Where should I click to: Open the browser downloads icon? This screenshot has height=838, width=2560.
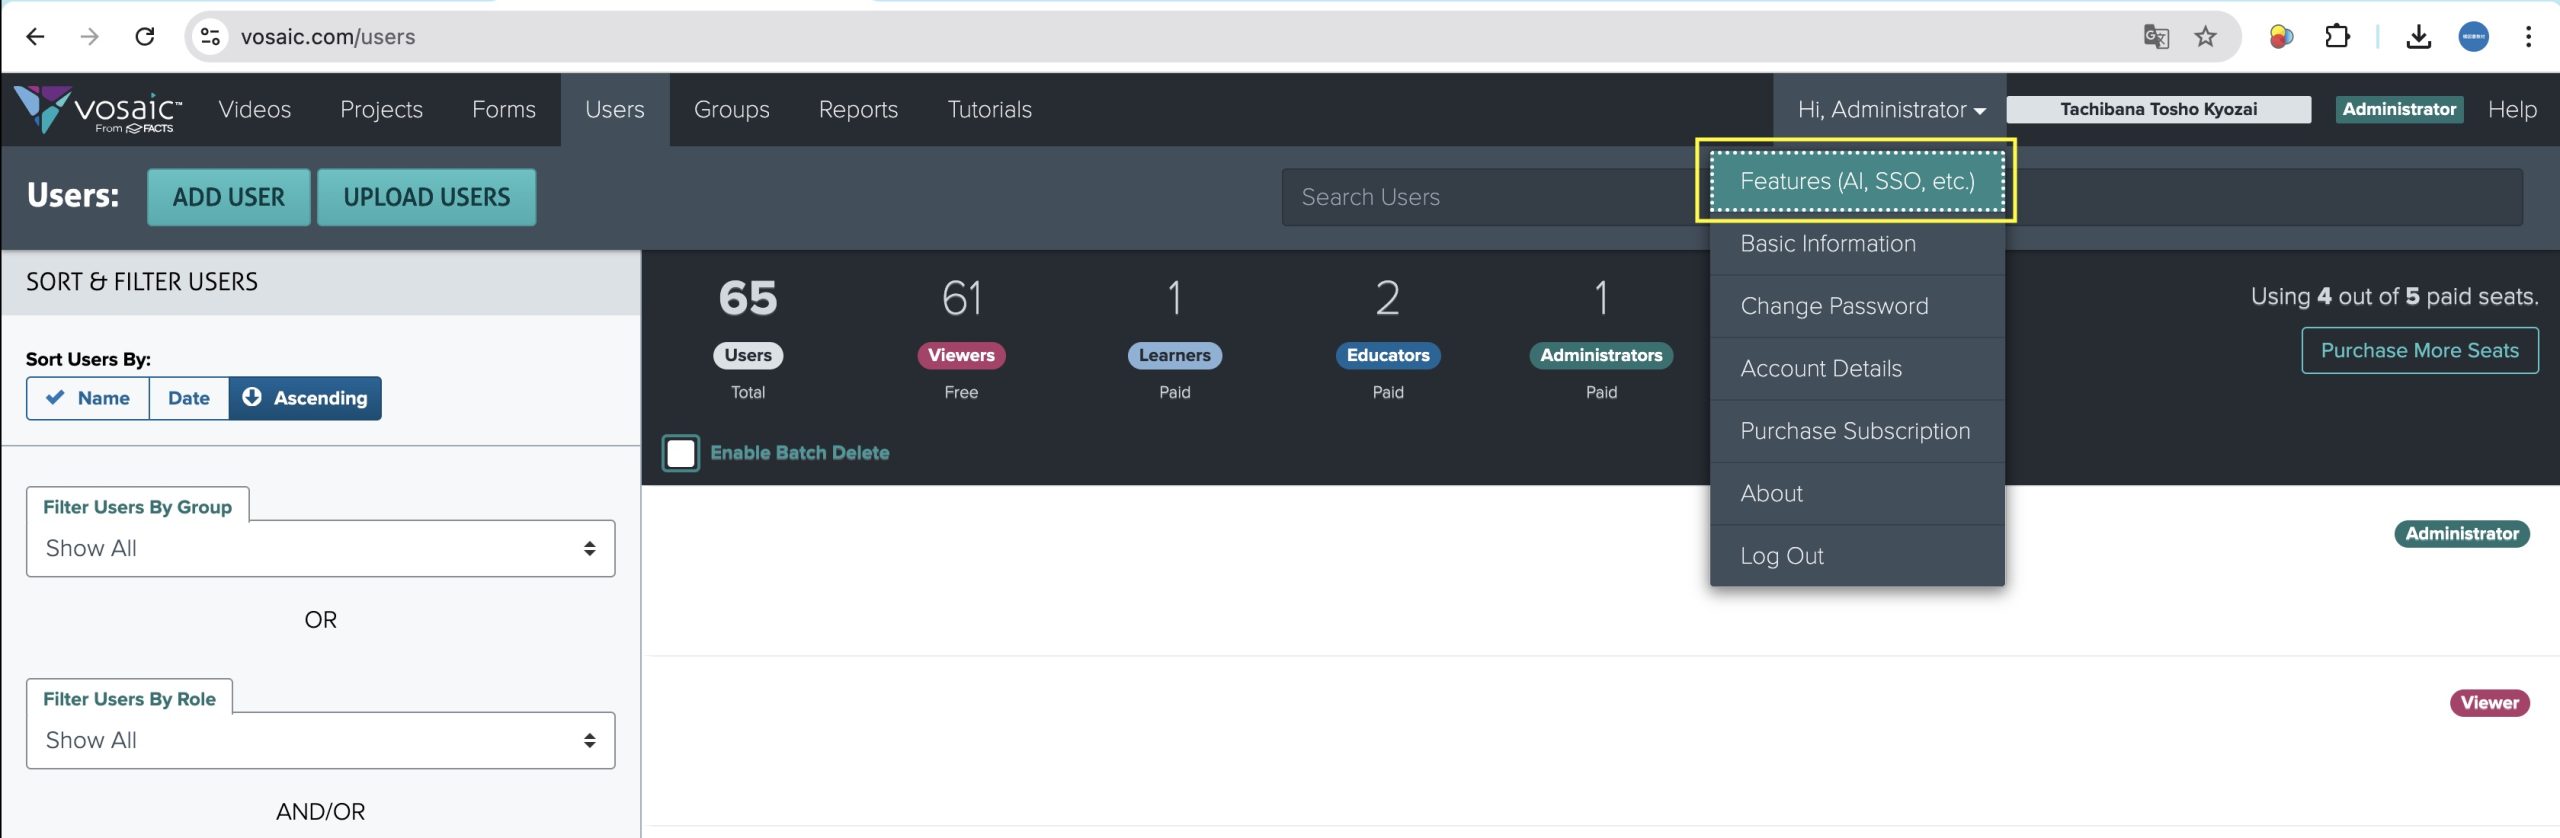point(2418,37)
